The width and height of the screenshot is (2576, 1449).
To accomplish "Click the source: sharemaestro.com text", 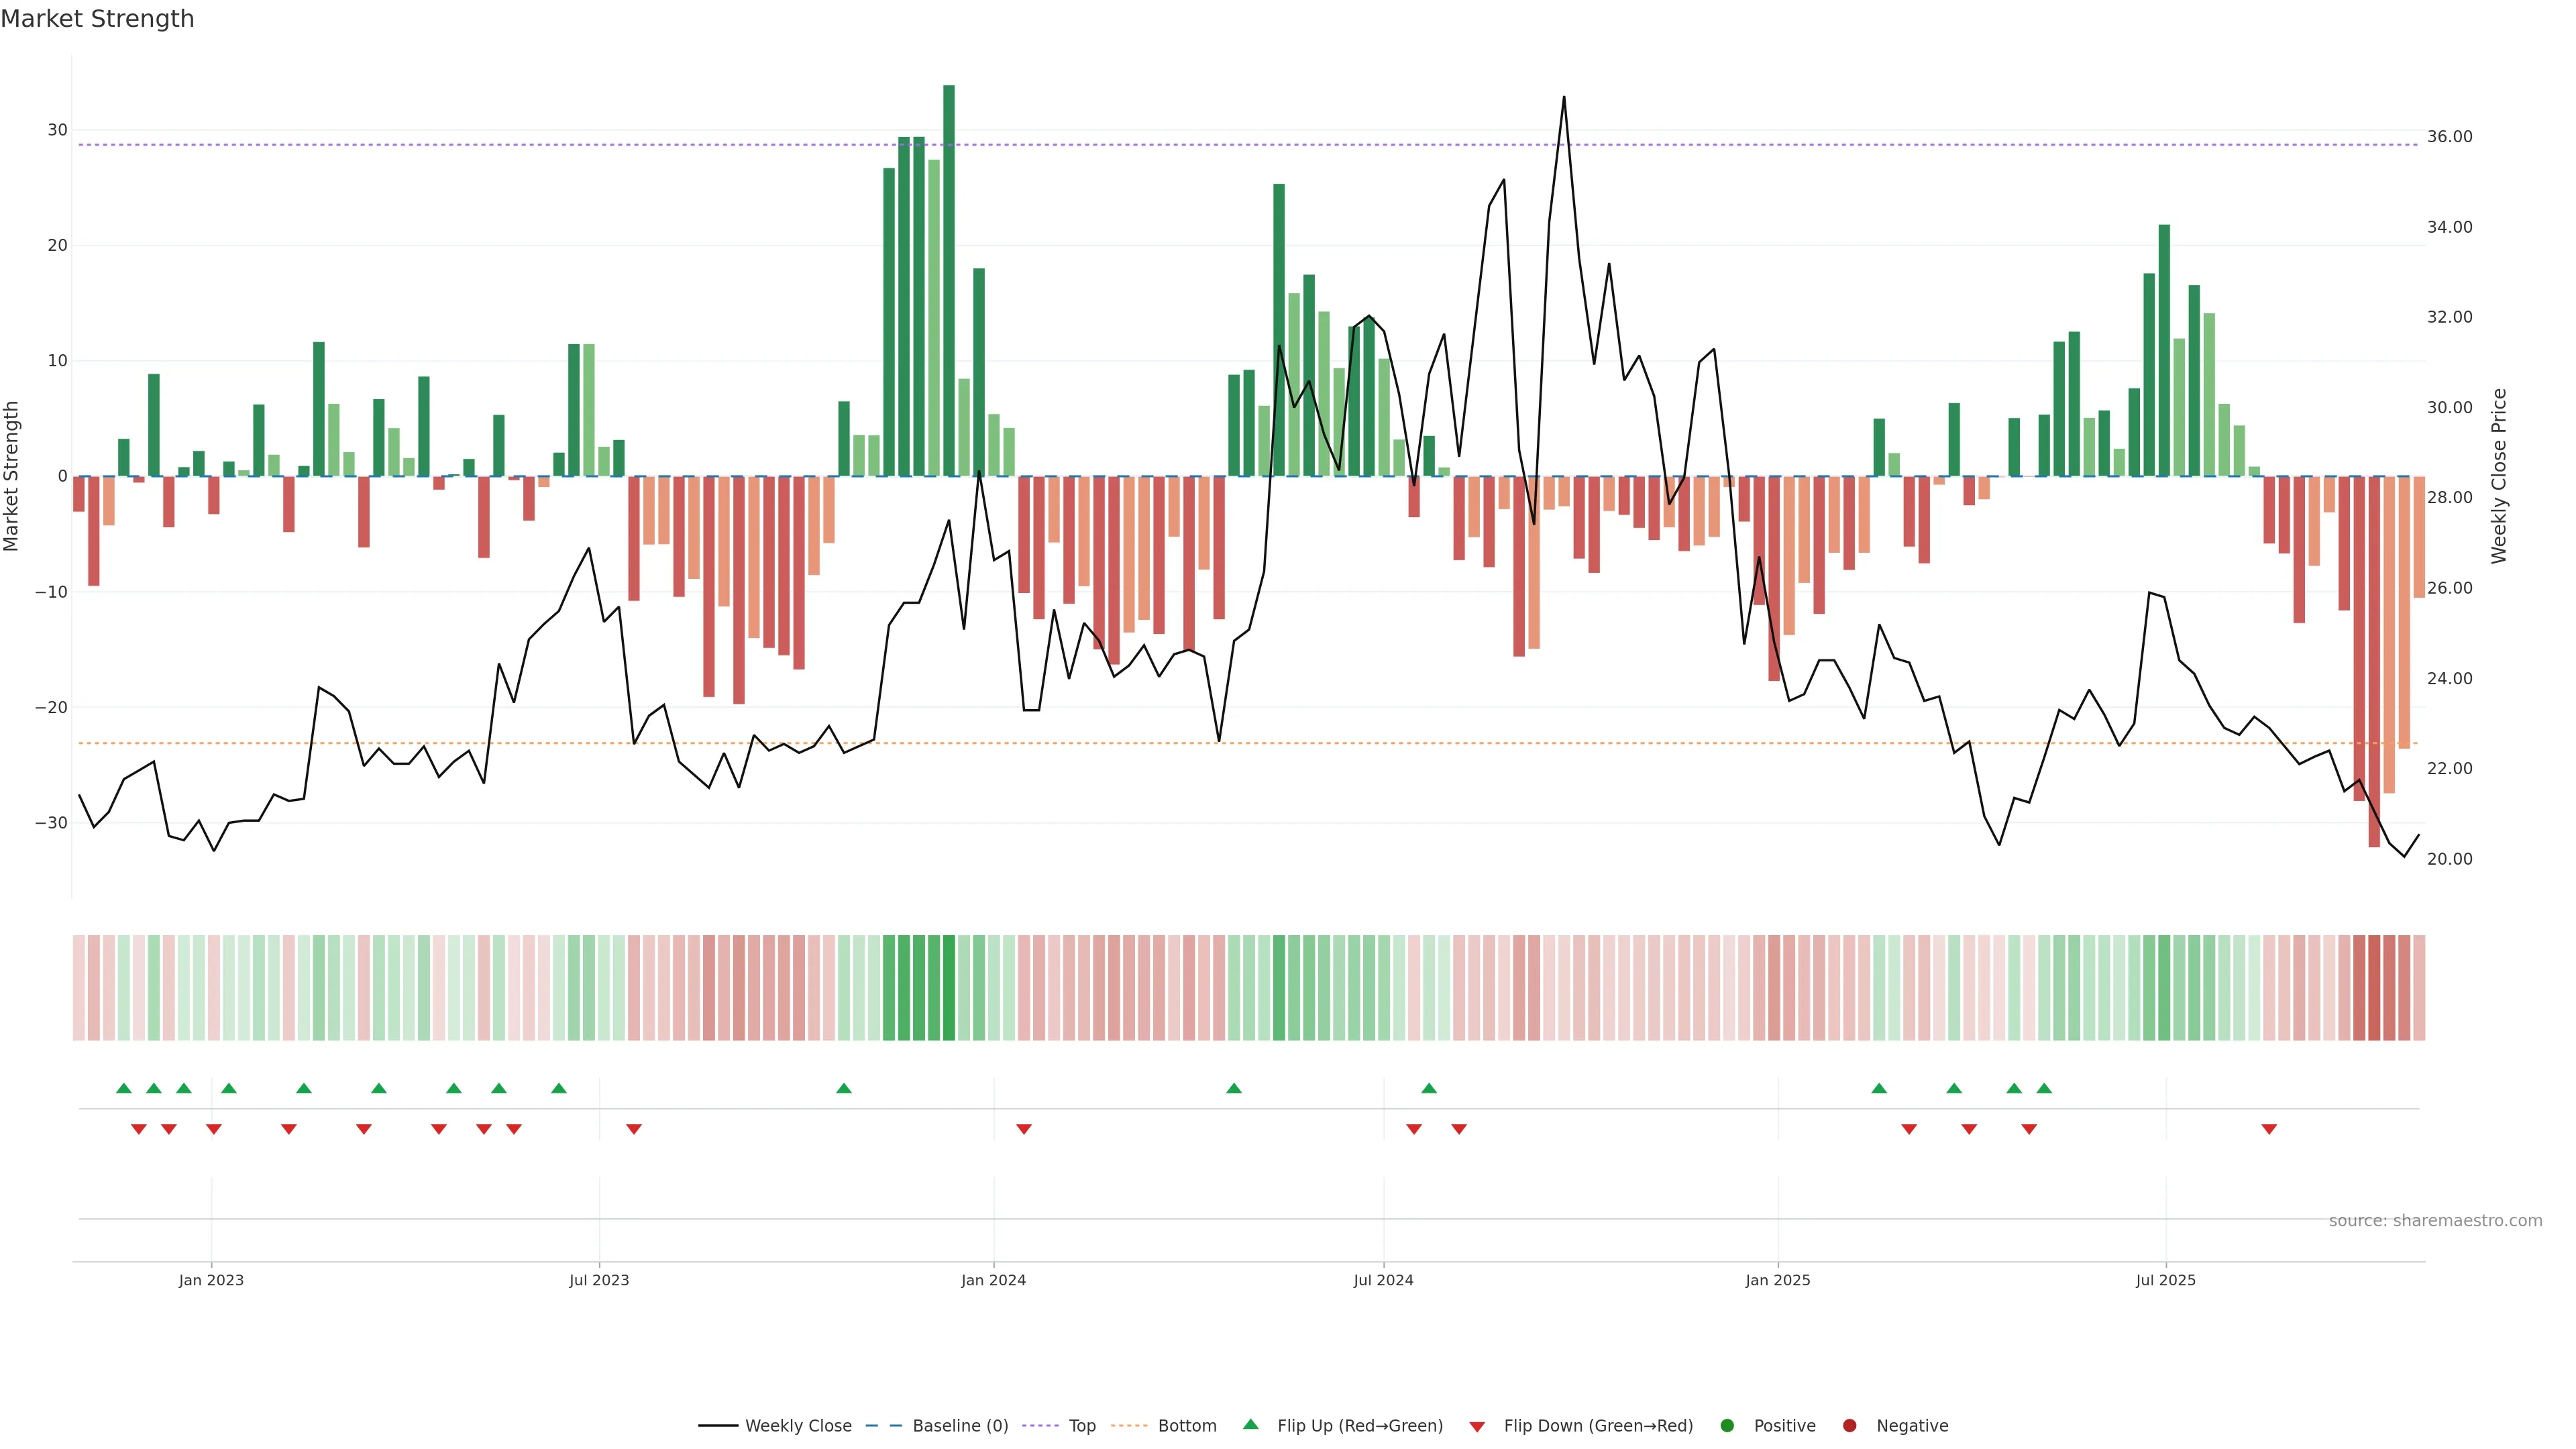I will [2435, 1221].
